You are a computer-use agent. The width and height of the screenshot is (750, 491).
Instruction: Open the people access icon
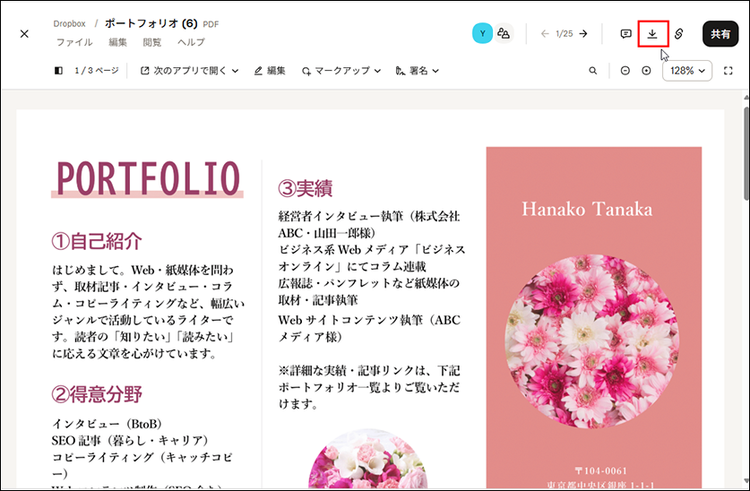[503, 33]
